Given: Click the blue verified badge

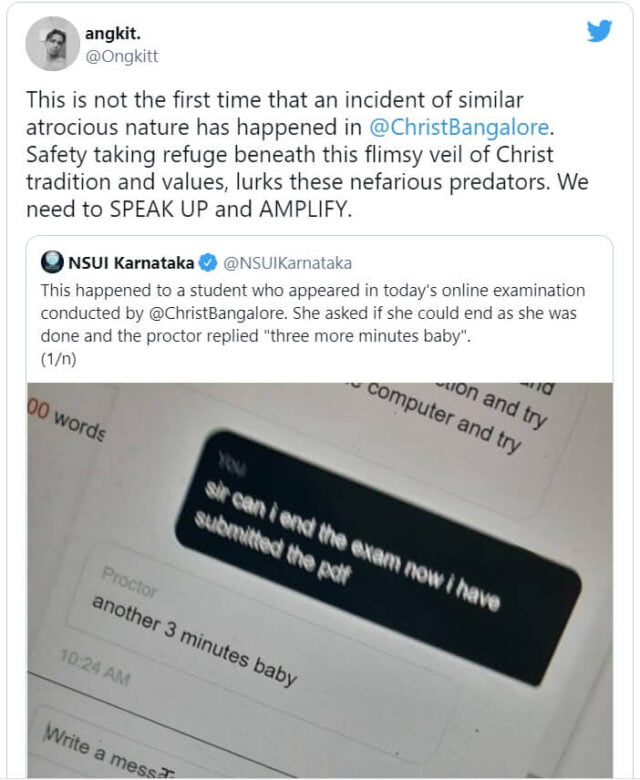Looking at the screenshot, I should pyautogui.click(x=207, y=264).
